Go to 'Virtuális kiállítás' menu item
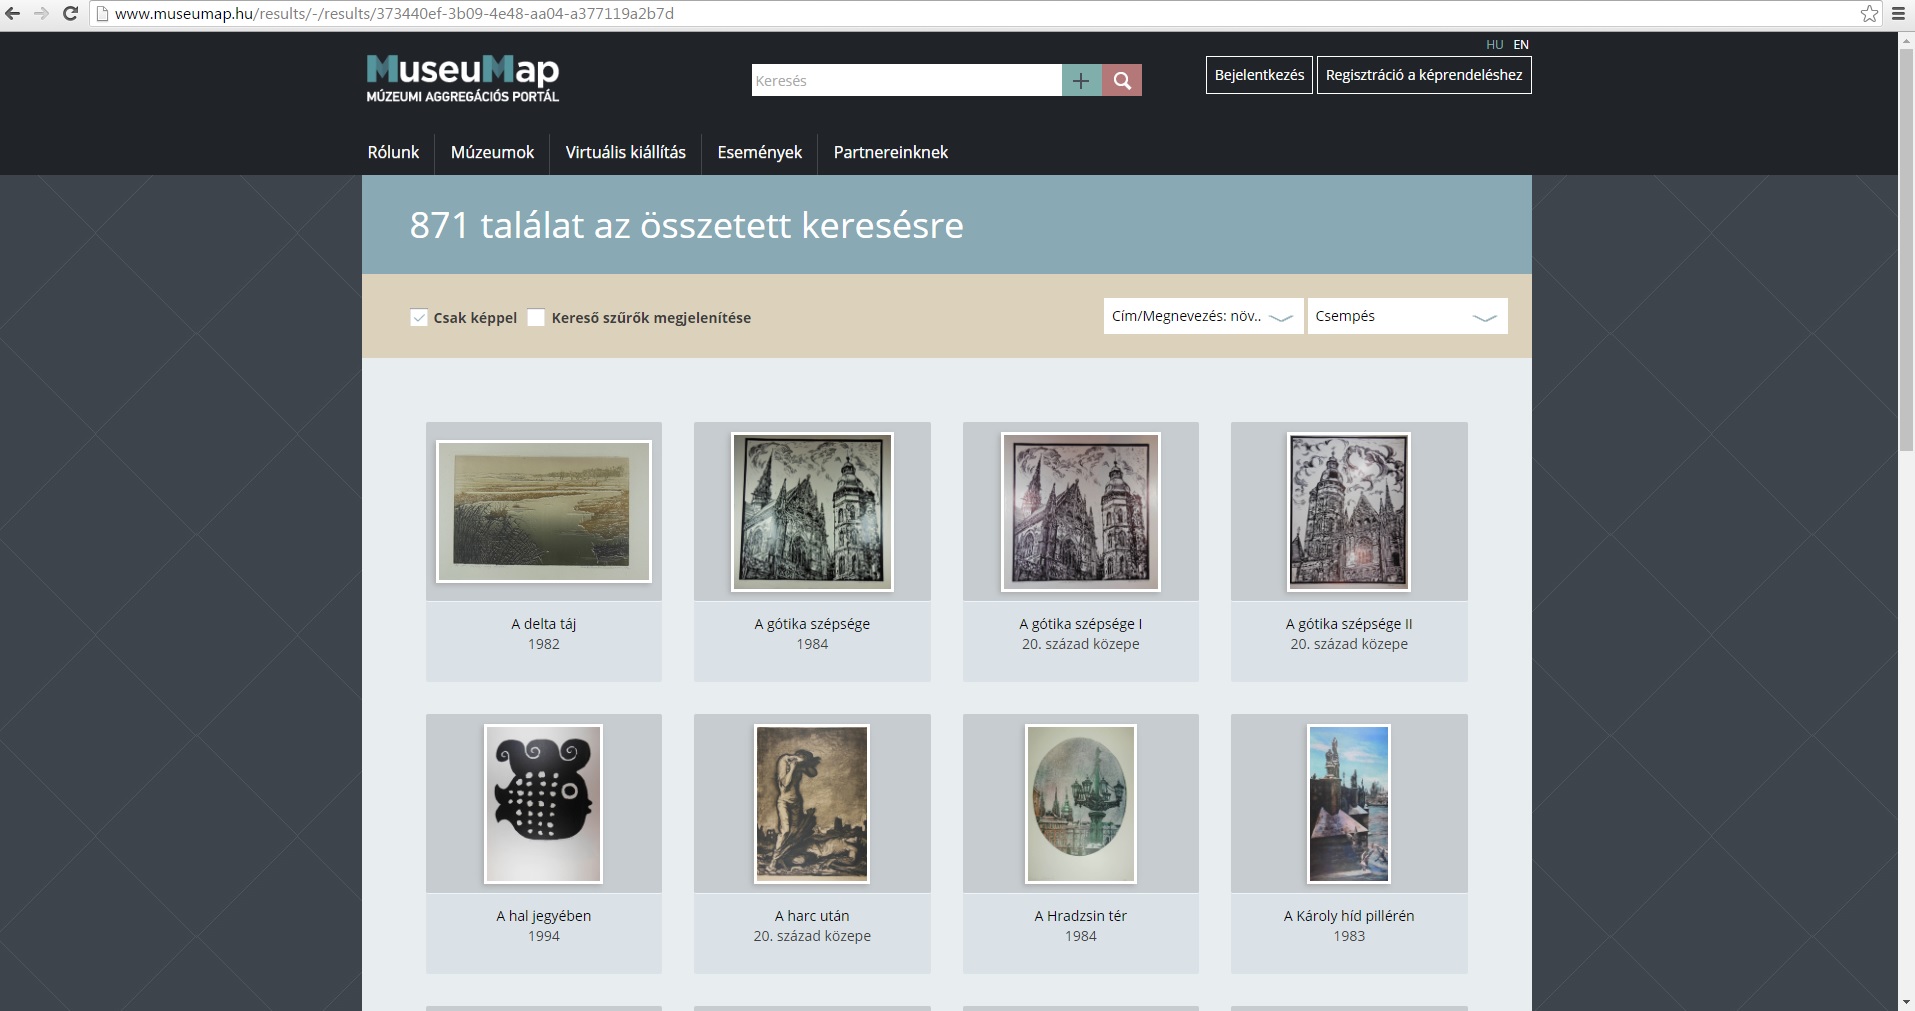 coord(625,152)
